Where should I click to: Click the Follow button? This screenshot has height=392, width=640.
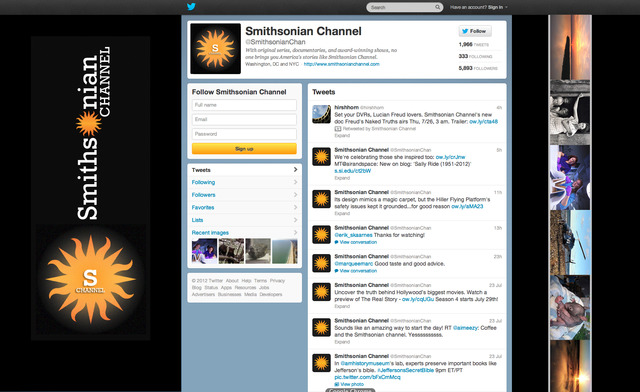(x=475, y=31)
